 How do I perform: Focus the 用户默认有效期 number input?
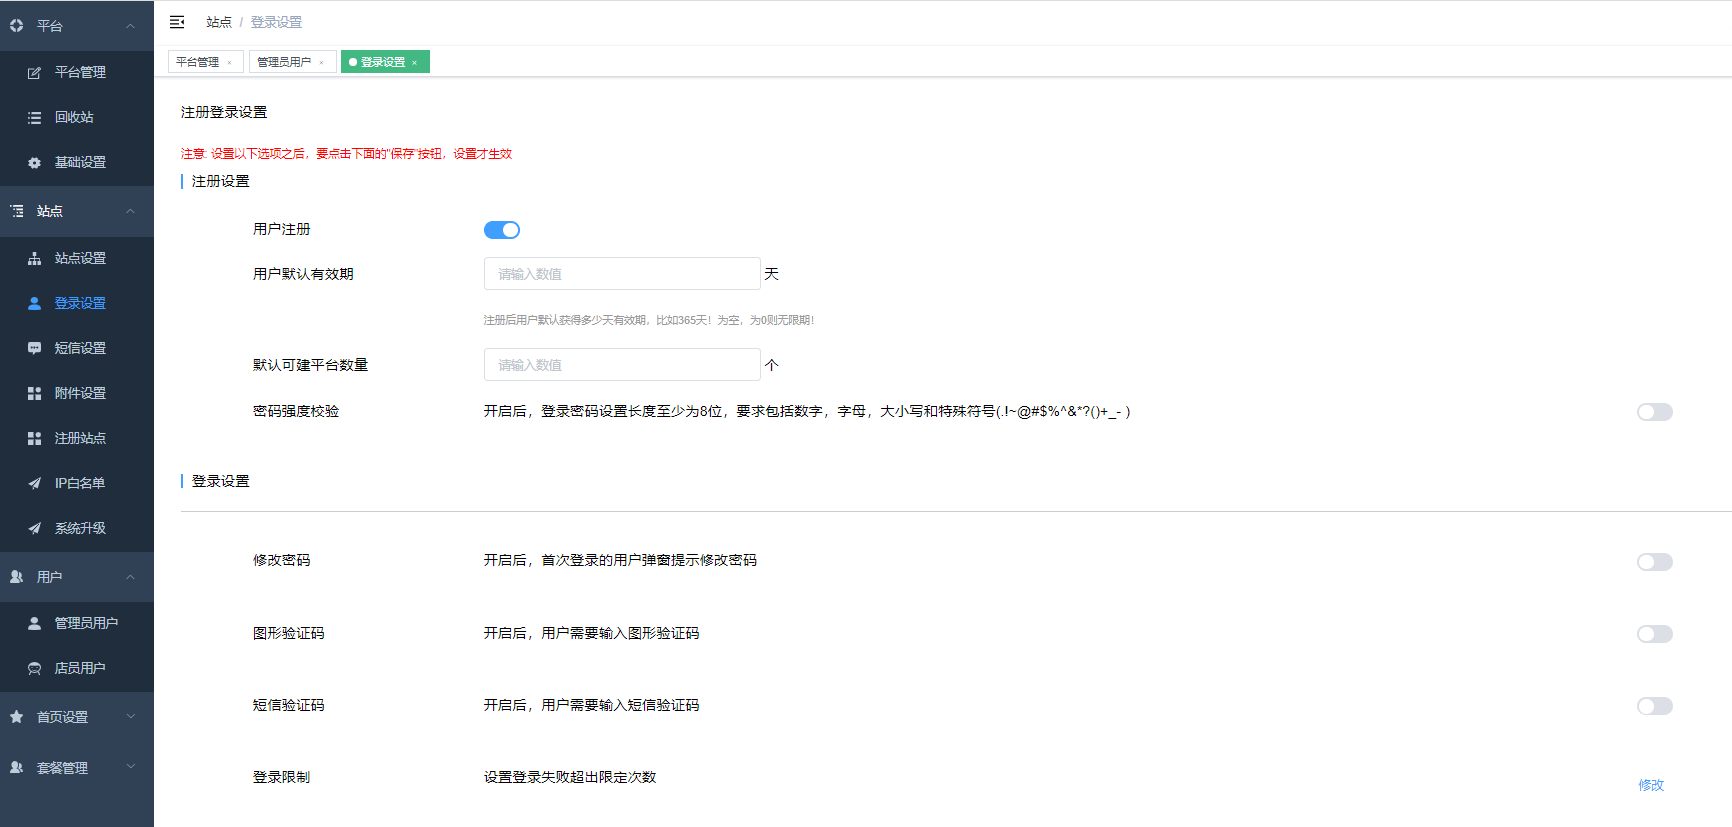coord(621,274)
